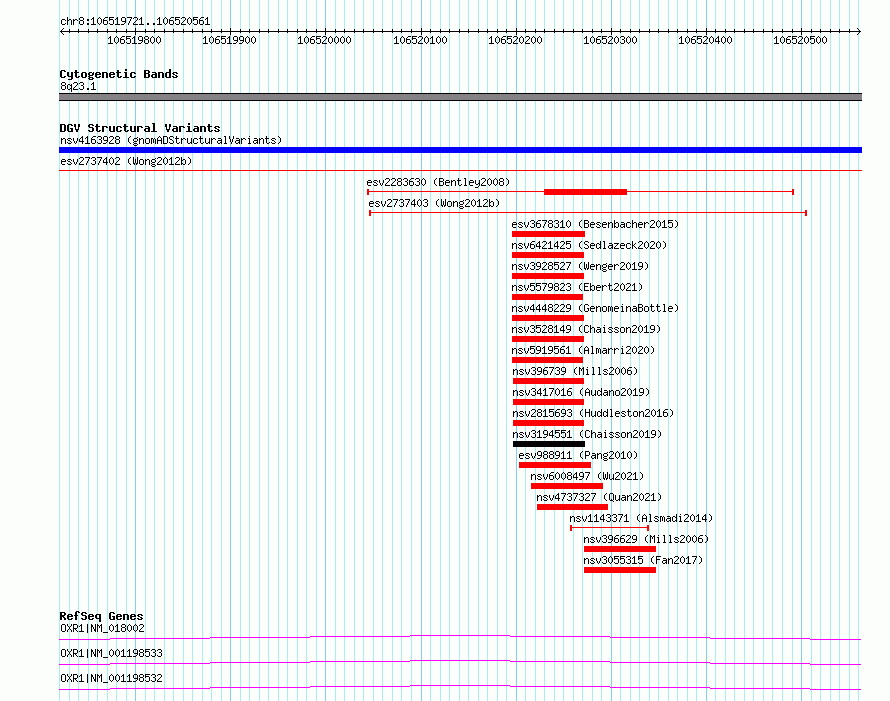Click the Cytogenetic Bands track heading
Image resolution: width=890 pixels, height=701 pixels.
tap(119, 74)
